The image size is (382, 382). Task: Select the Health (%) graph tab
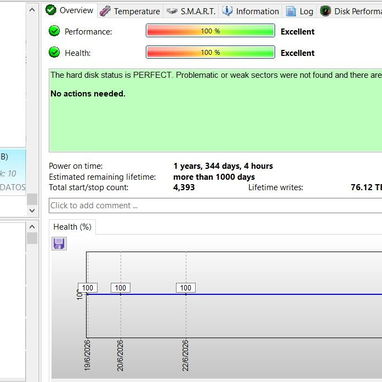pos(72,227)
